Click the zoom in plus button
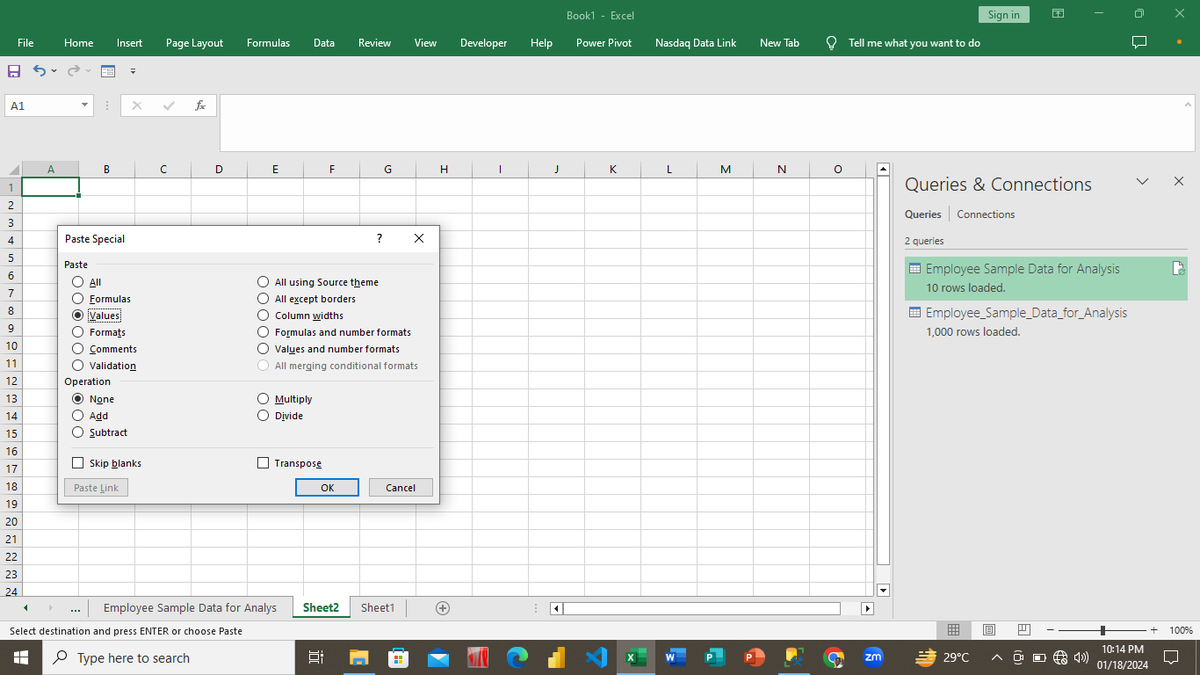The image size is (1200, 675). (1154, 630)
